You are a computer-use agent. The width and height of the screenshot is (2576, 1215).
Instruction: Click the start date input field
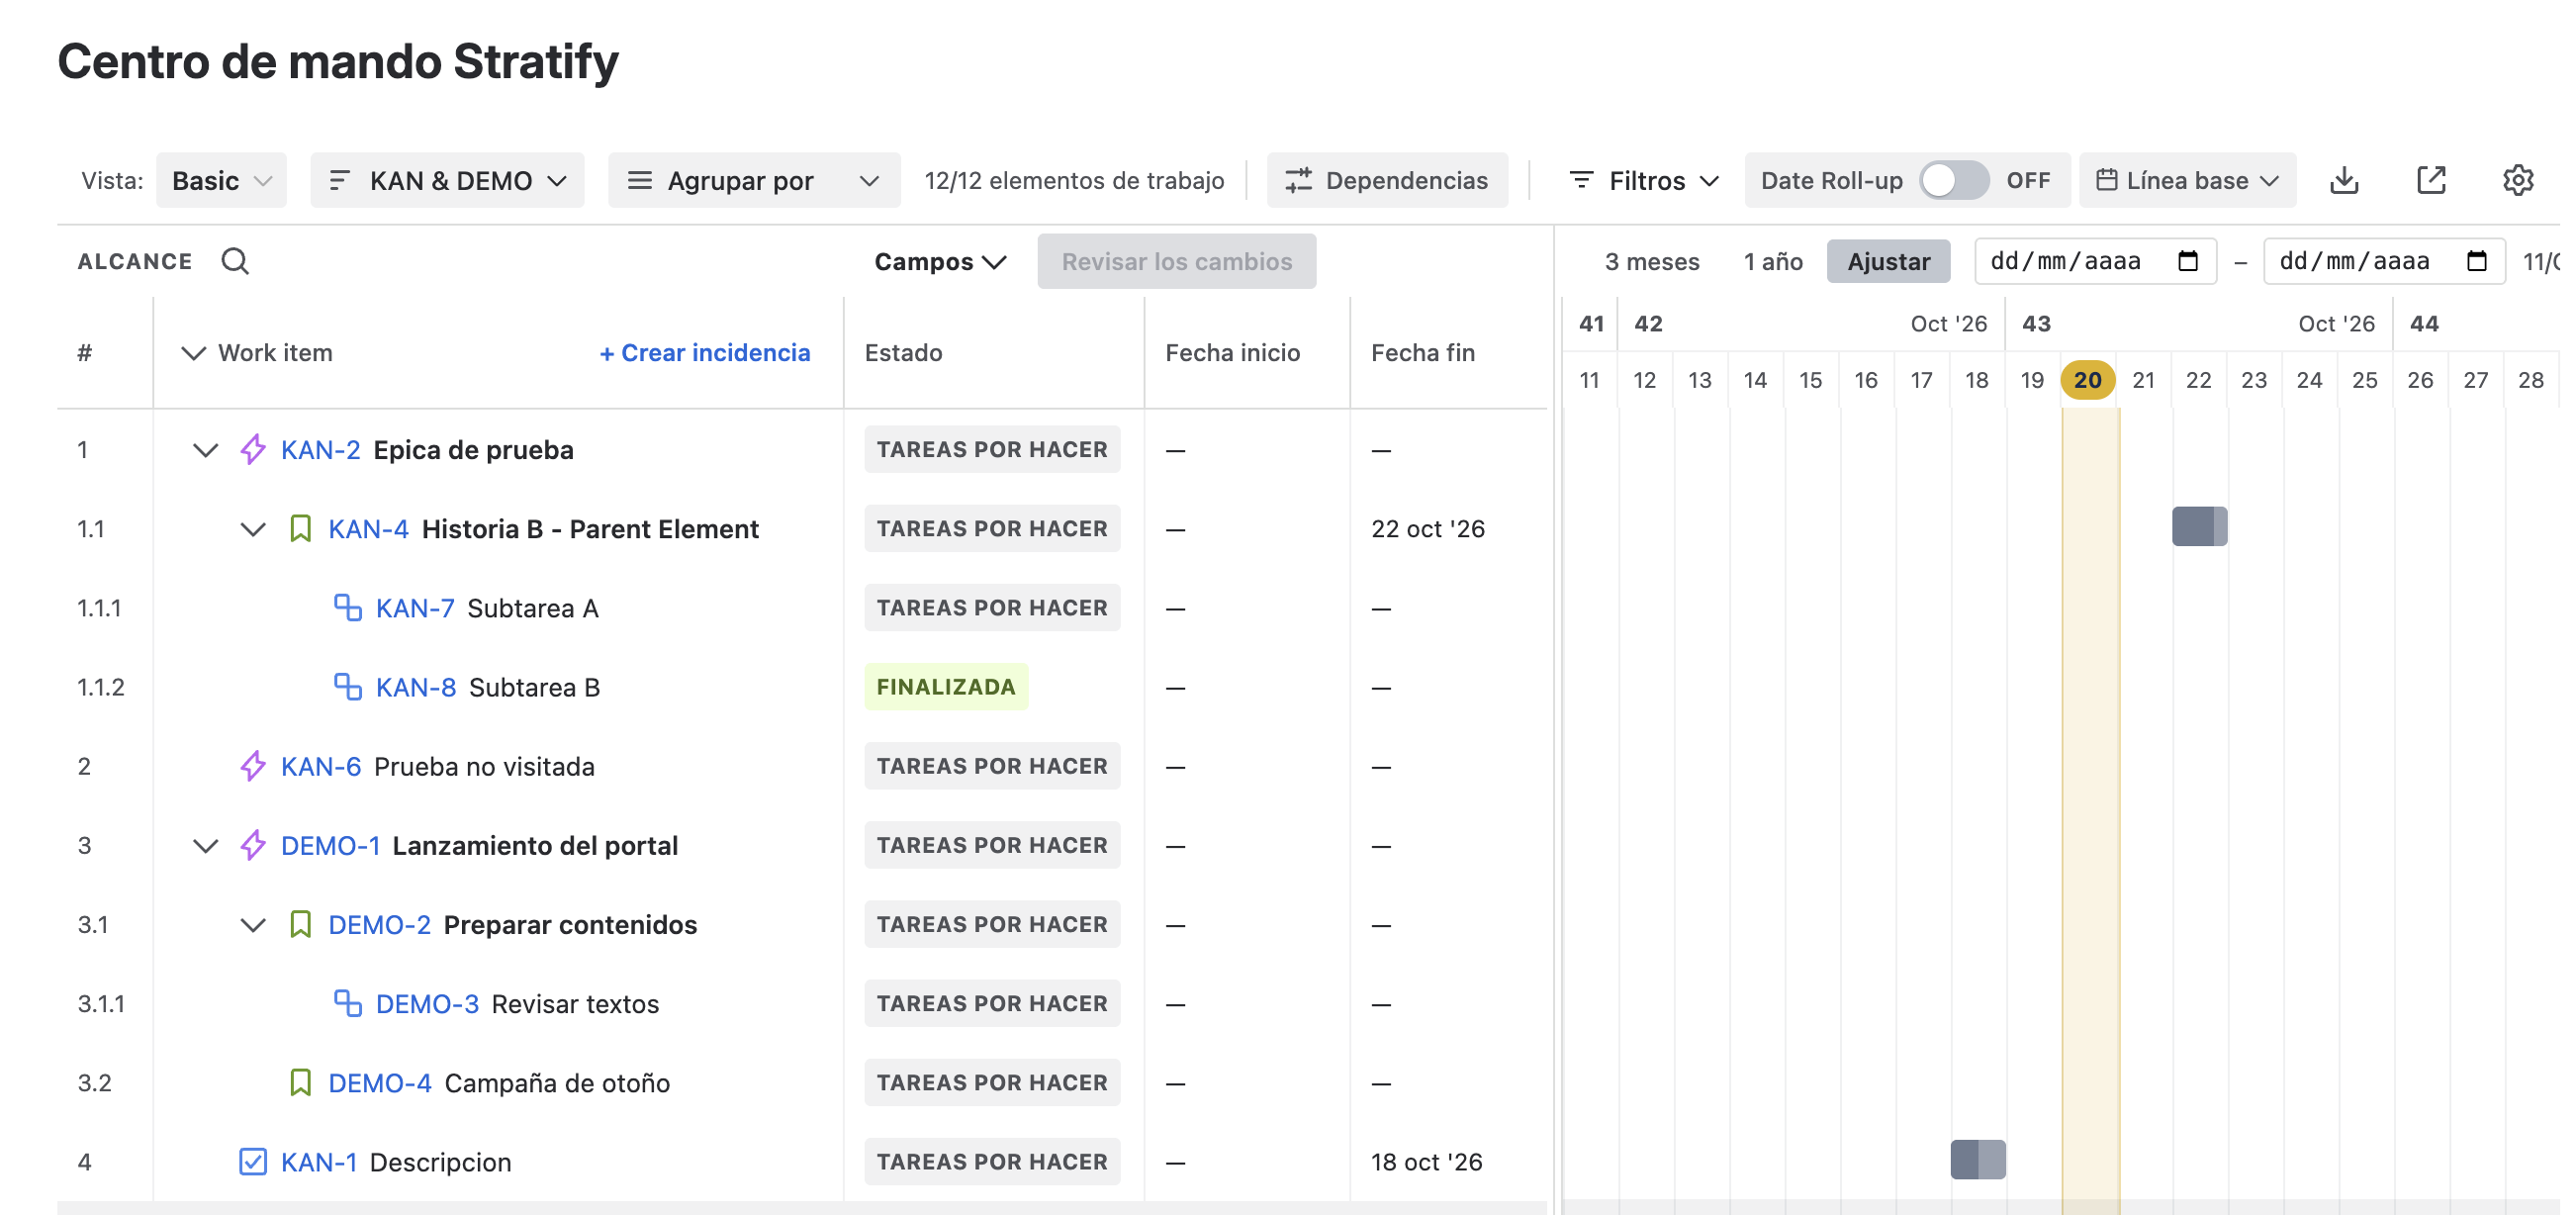(x=2095, y=261)
